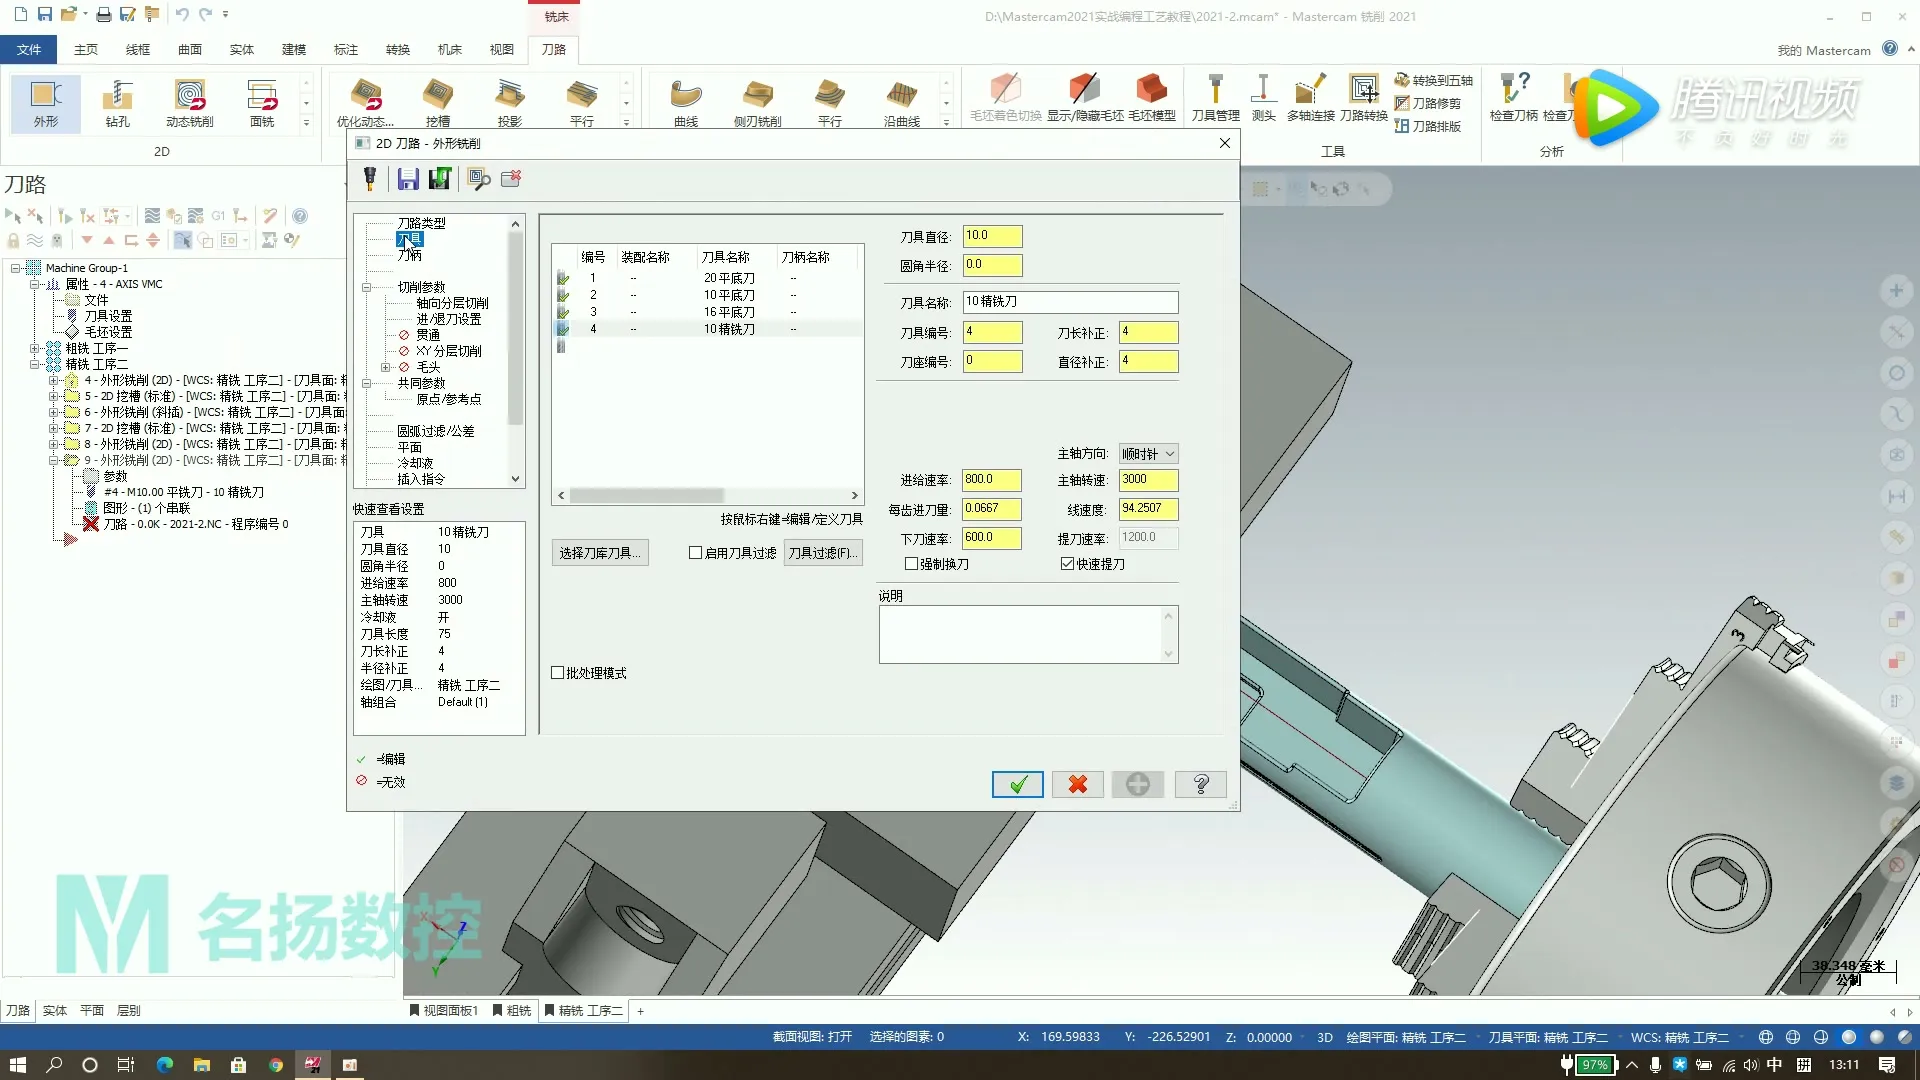
Task: Check the 批处理模式 checkbox
Action: 558,673
